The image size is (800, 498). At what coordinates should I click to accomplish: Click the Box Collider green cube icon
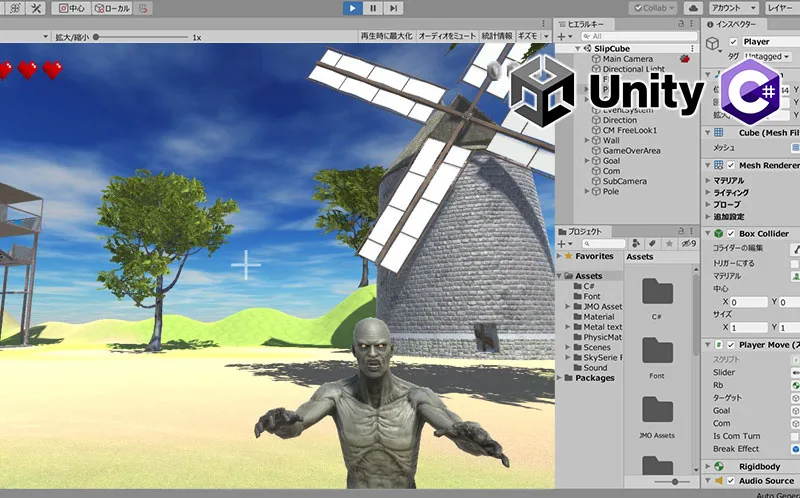718,234
